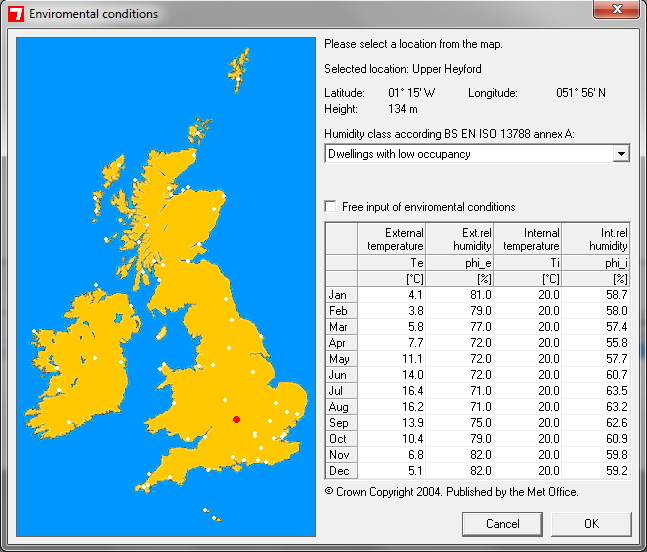Click the Nov row label
Viewport: 647px width, 552px height.
point(341,455)
